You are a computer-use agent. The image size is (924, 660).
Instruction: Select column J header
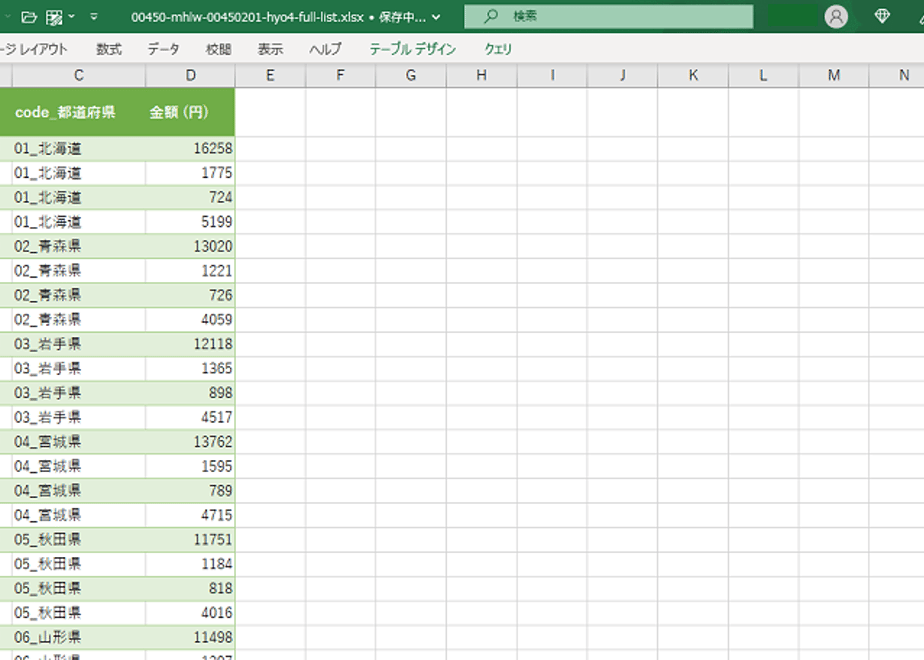[622, 75]
